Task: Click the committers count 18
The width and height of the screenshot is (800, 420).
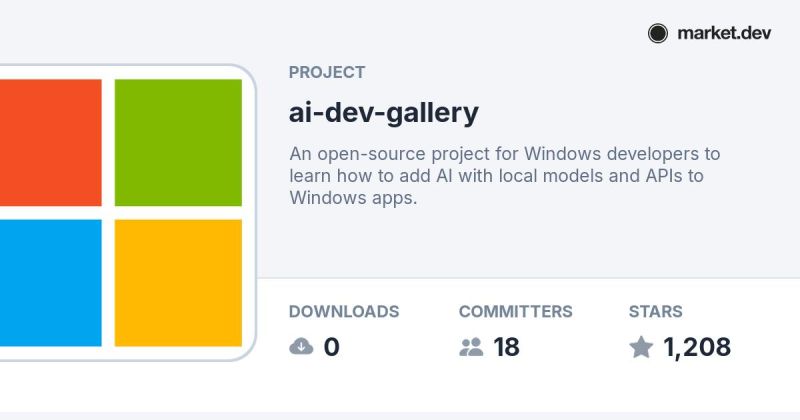Action: coord(506,347)
